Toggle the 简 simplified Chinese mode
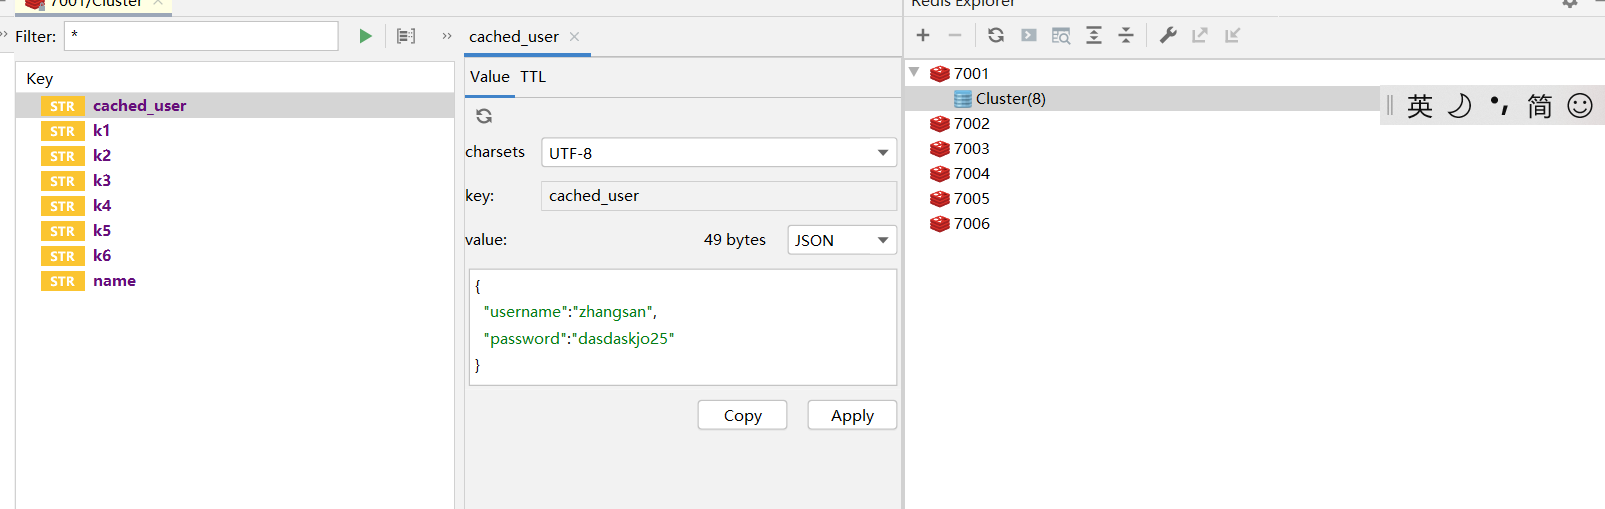 click(1540, 105)
